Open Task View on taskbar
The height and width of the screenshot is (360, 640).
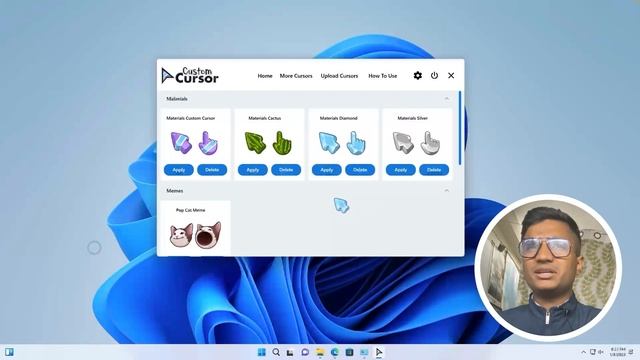click(290, 353)
